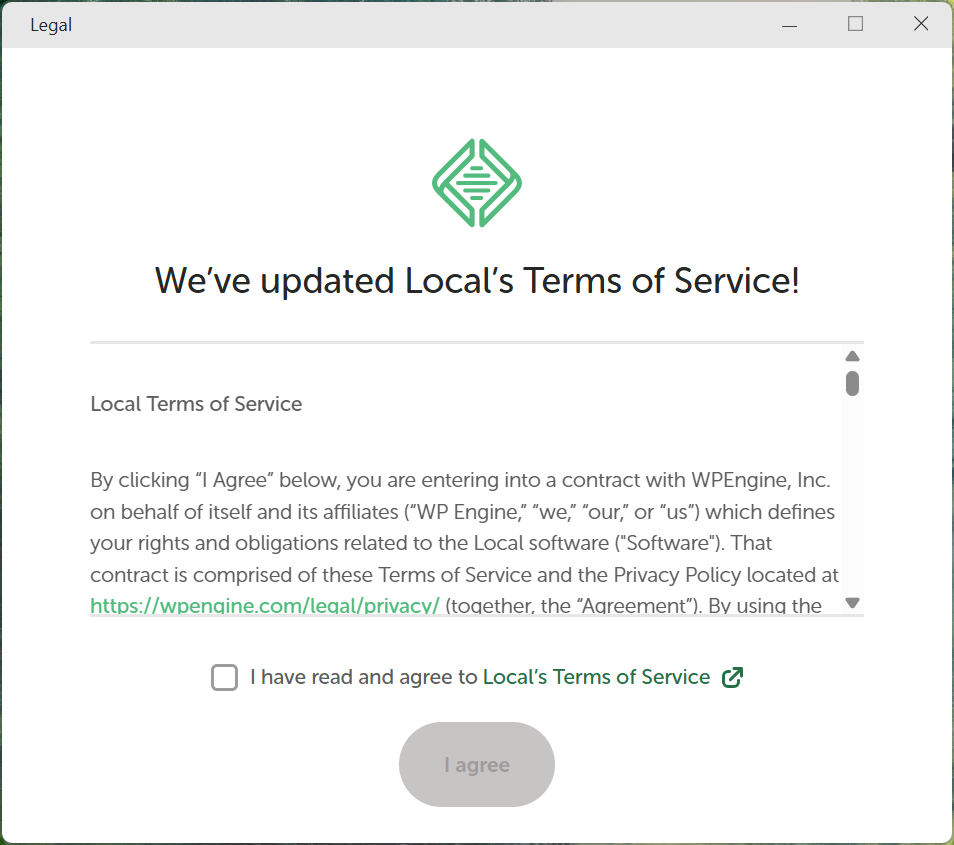Open the Local's Terms of Service link
Screen dimensions: 954x845
(596, 678)
